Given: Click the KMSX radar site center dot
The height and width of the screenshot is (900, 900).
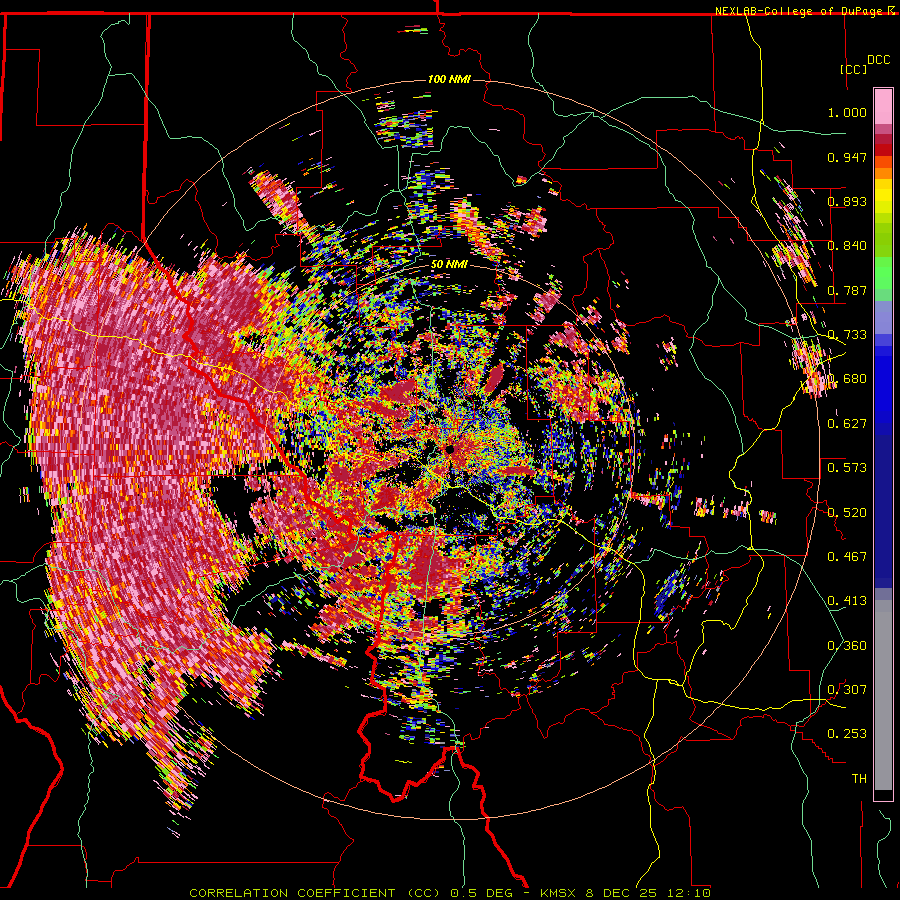Looking at the screenshot, I should pyautogui.click(x=450, y=449).
